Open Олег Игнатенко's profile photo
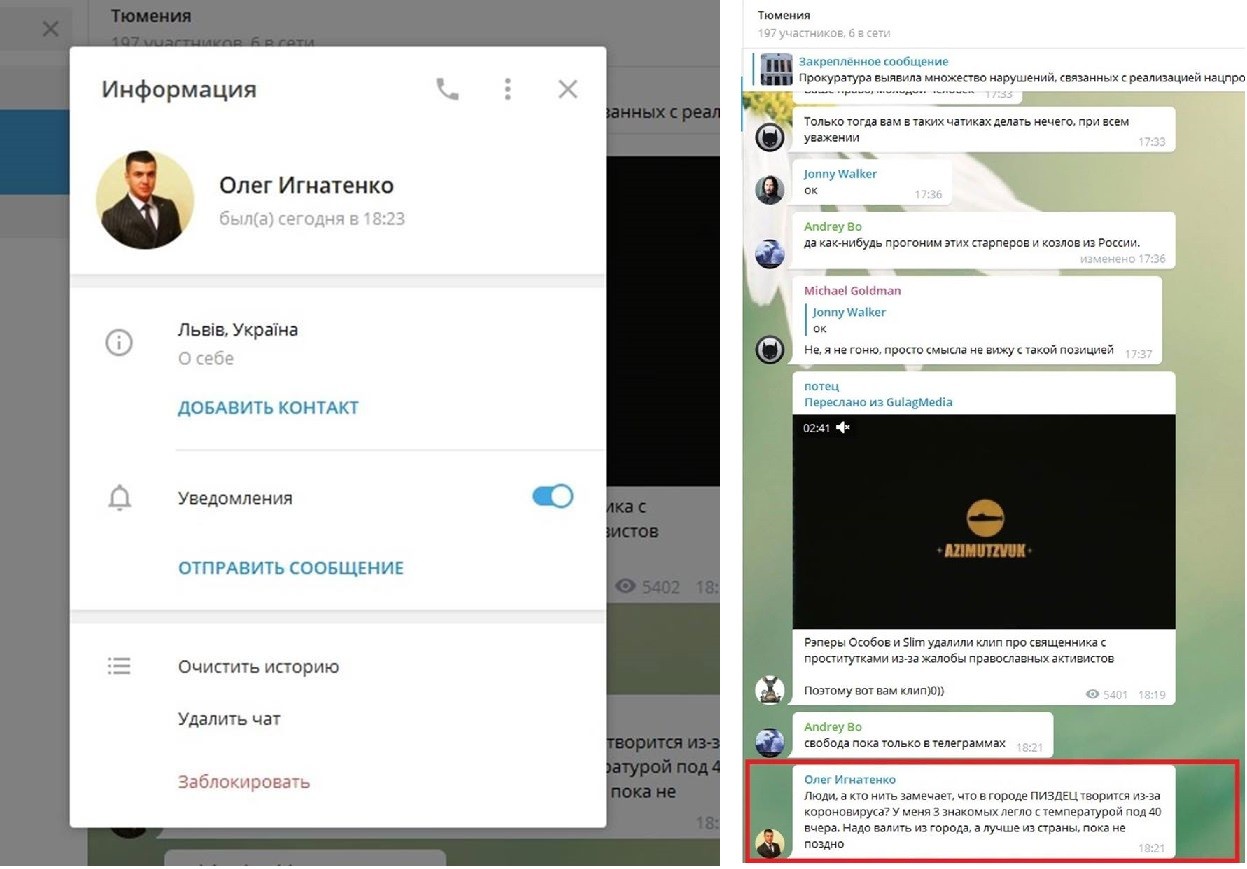Viewport: 1247px width, 869px height. click(145, 200)
